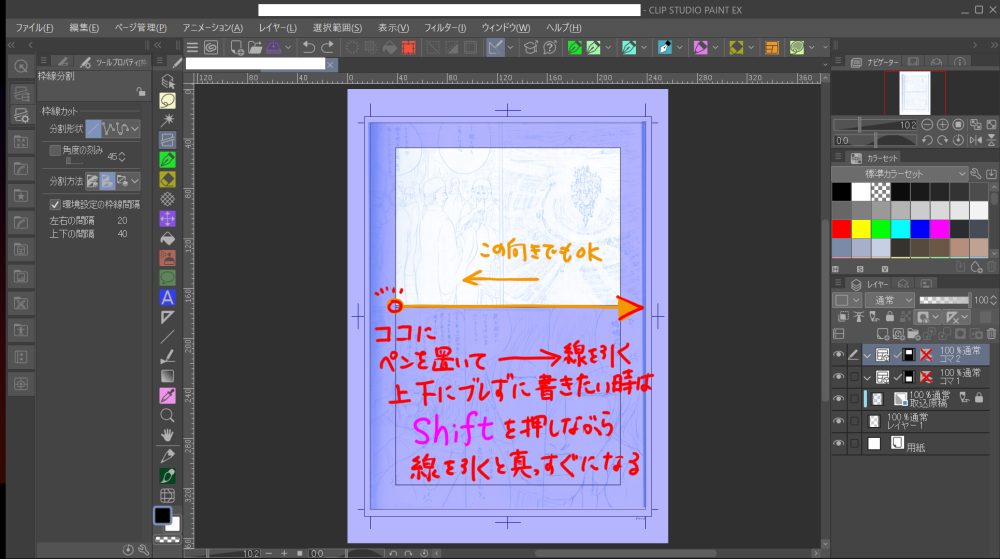Open the フィルター menu
This screenshot has height=559, width=1000.
(445, 27)
